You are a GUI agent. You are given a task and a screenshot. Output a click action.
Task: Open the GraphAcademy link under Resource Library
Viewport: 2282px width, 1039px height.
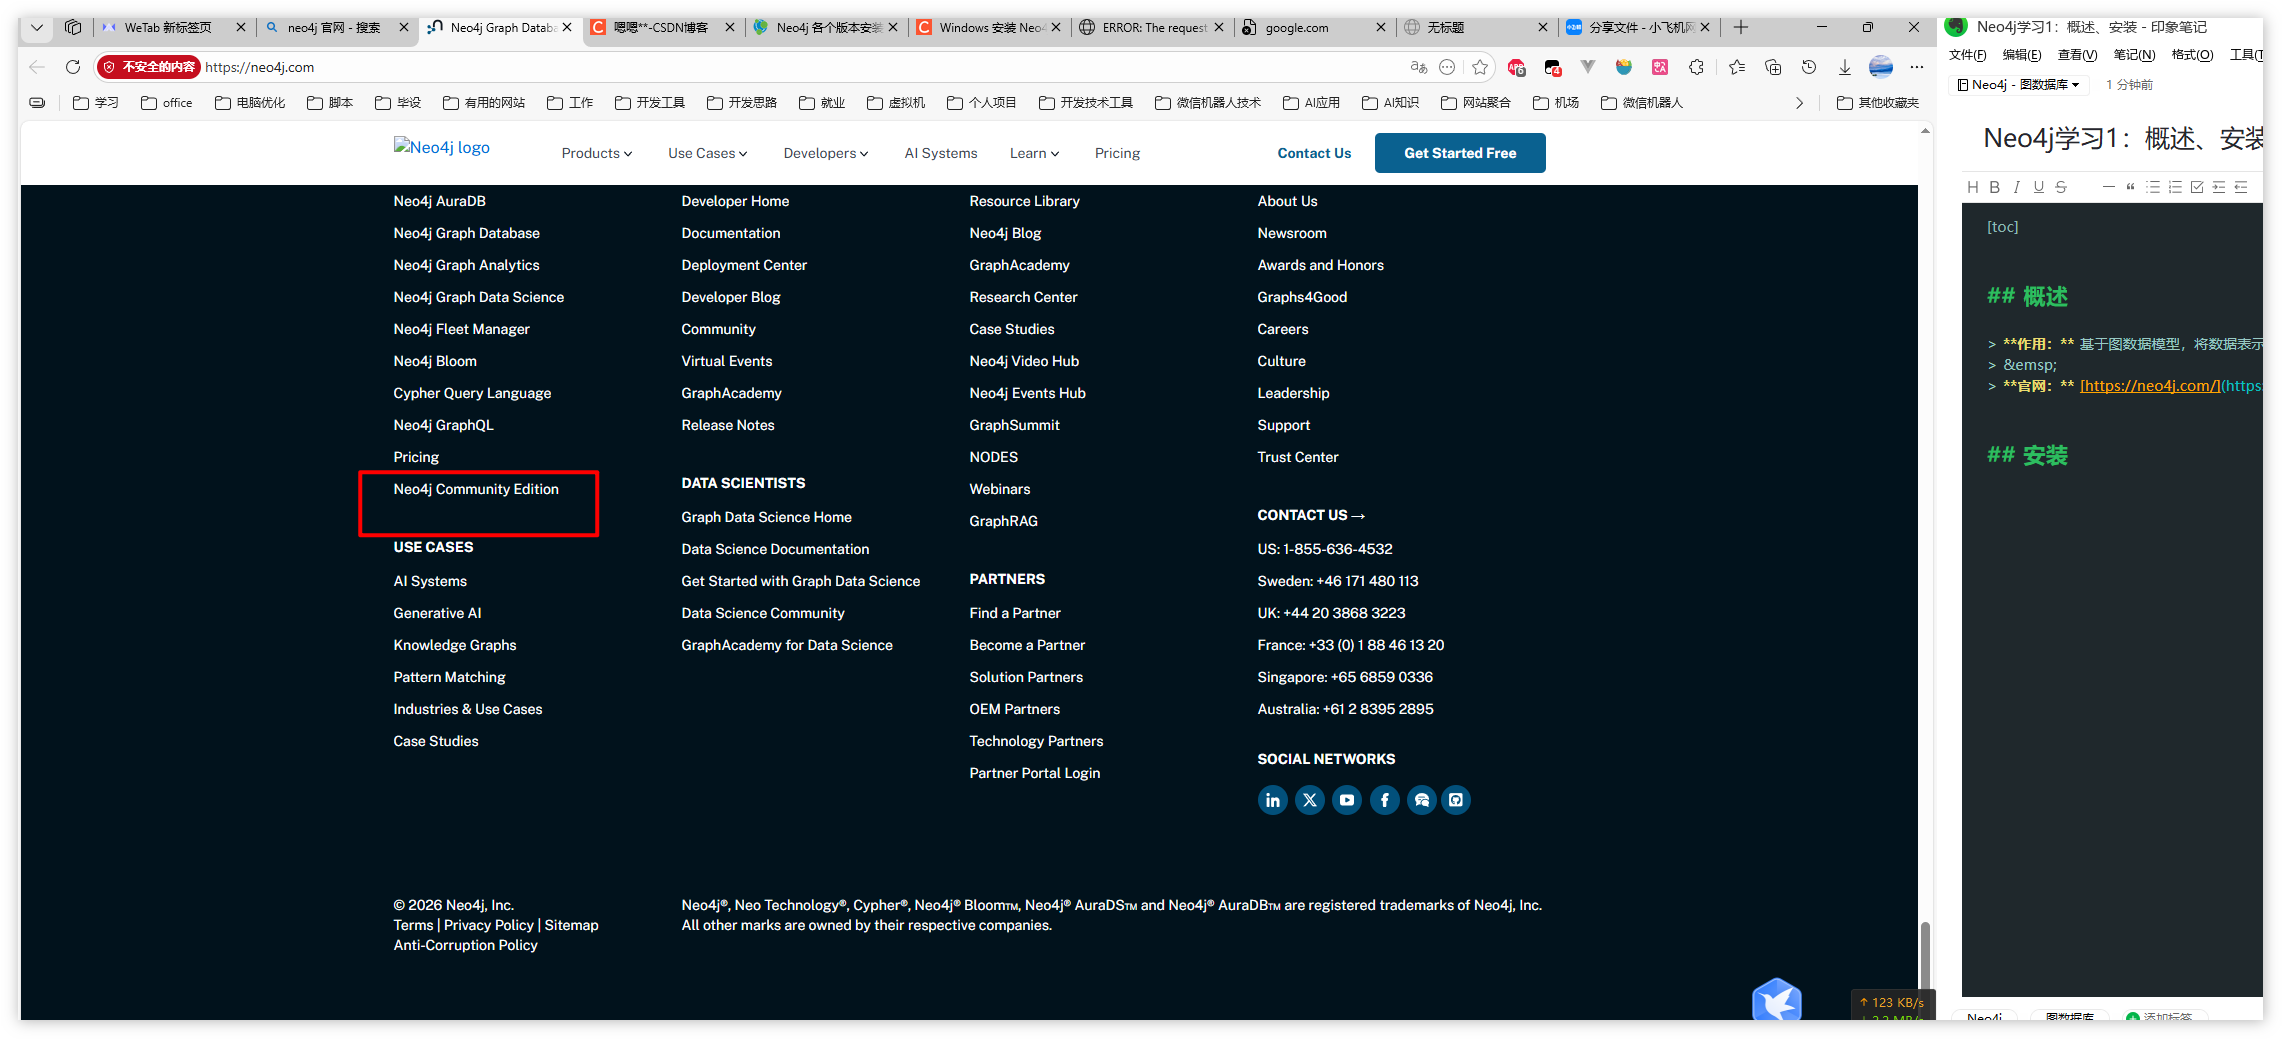pyautogui.click(x=1019, y=265)
